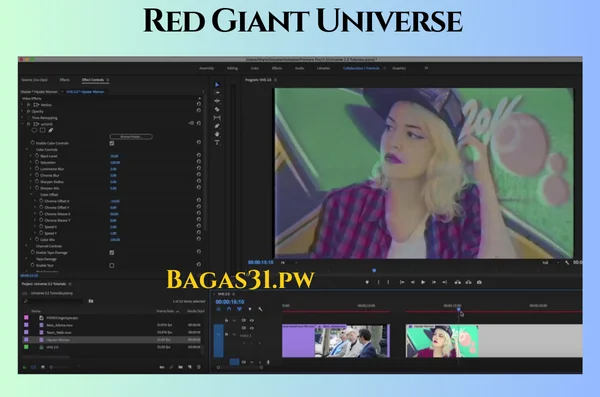Open the Source (no clips) tab
600x397 pixels.
pyautogui.click(x=35, y=80)
